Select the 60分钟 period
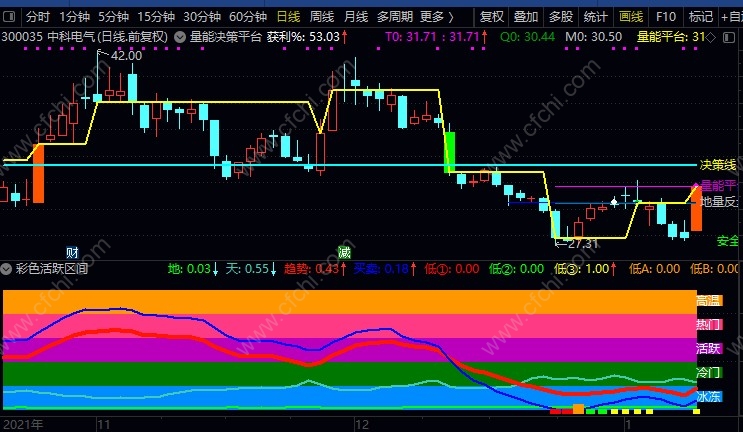 (x=248, y=18)
